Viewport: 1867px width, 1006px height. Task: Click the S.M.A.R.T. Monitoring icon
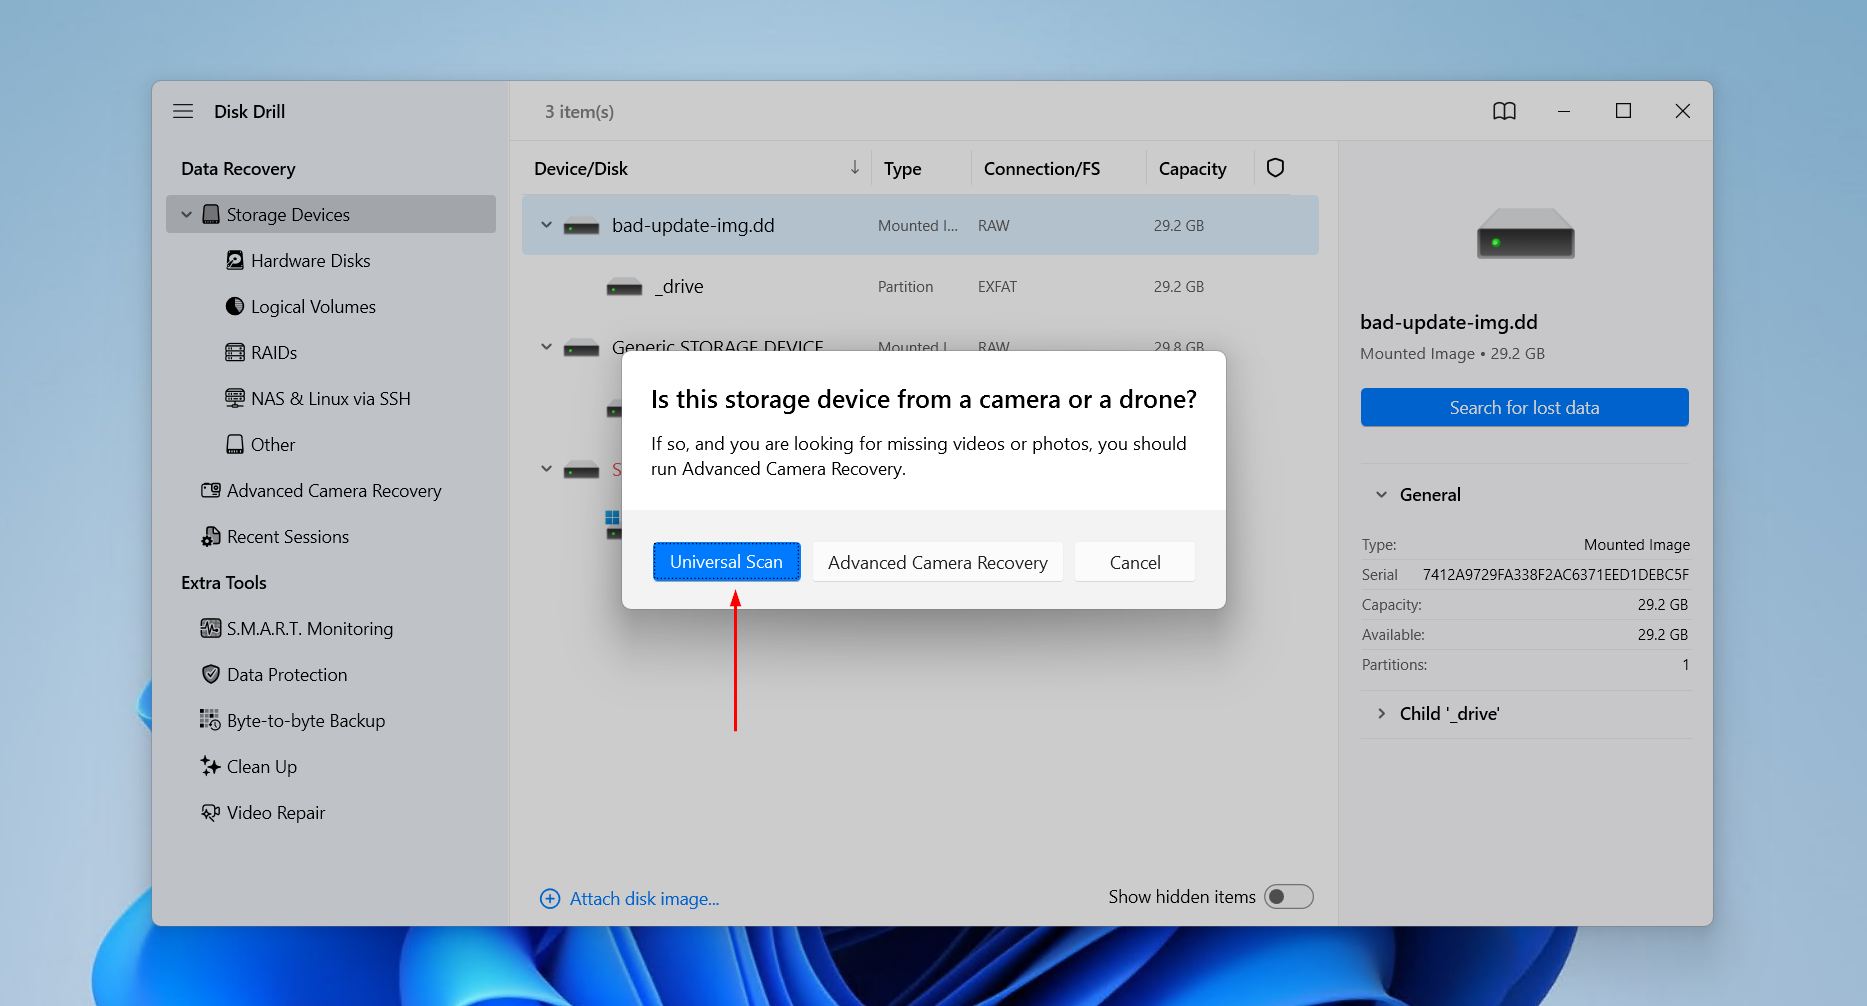pos(211,628)
